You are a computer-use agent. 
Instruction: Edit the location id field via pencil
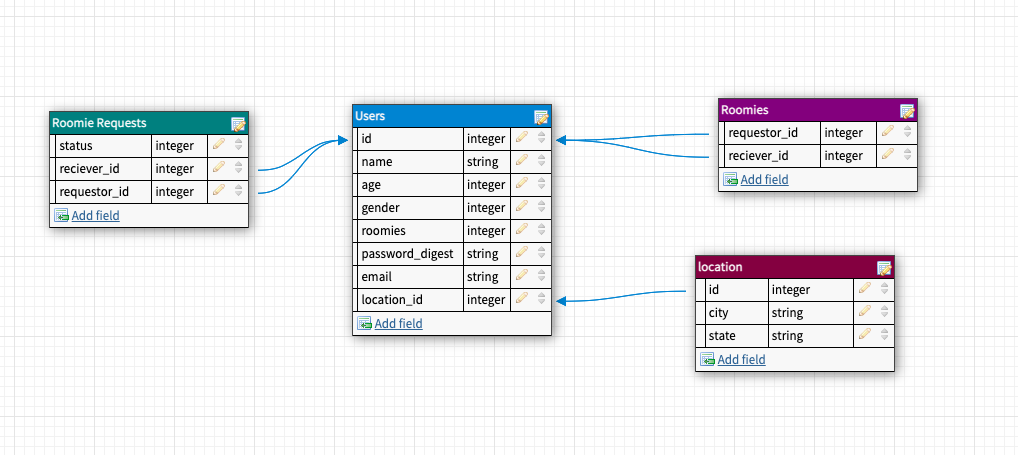point(865,288)
